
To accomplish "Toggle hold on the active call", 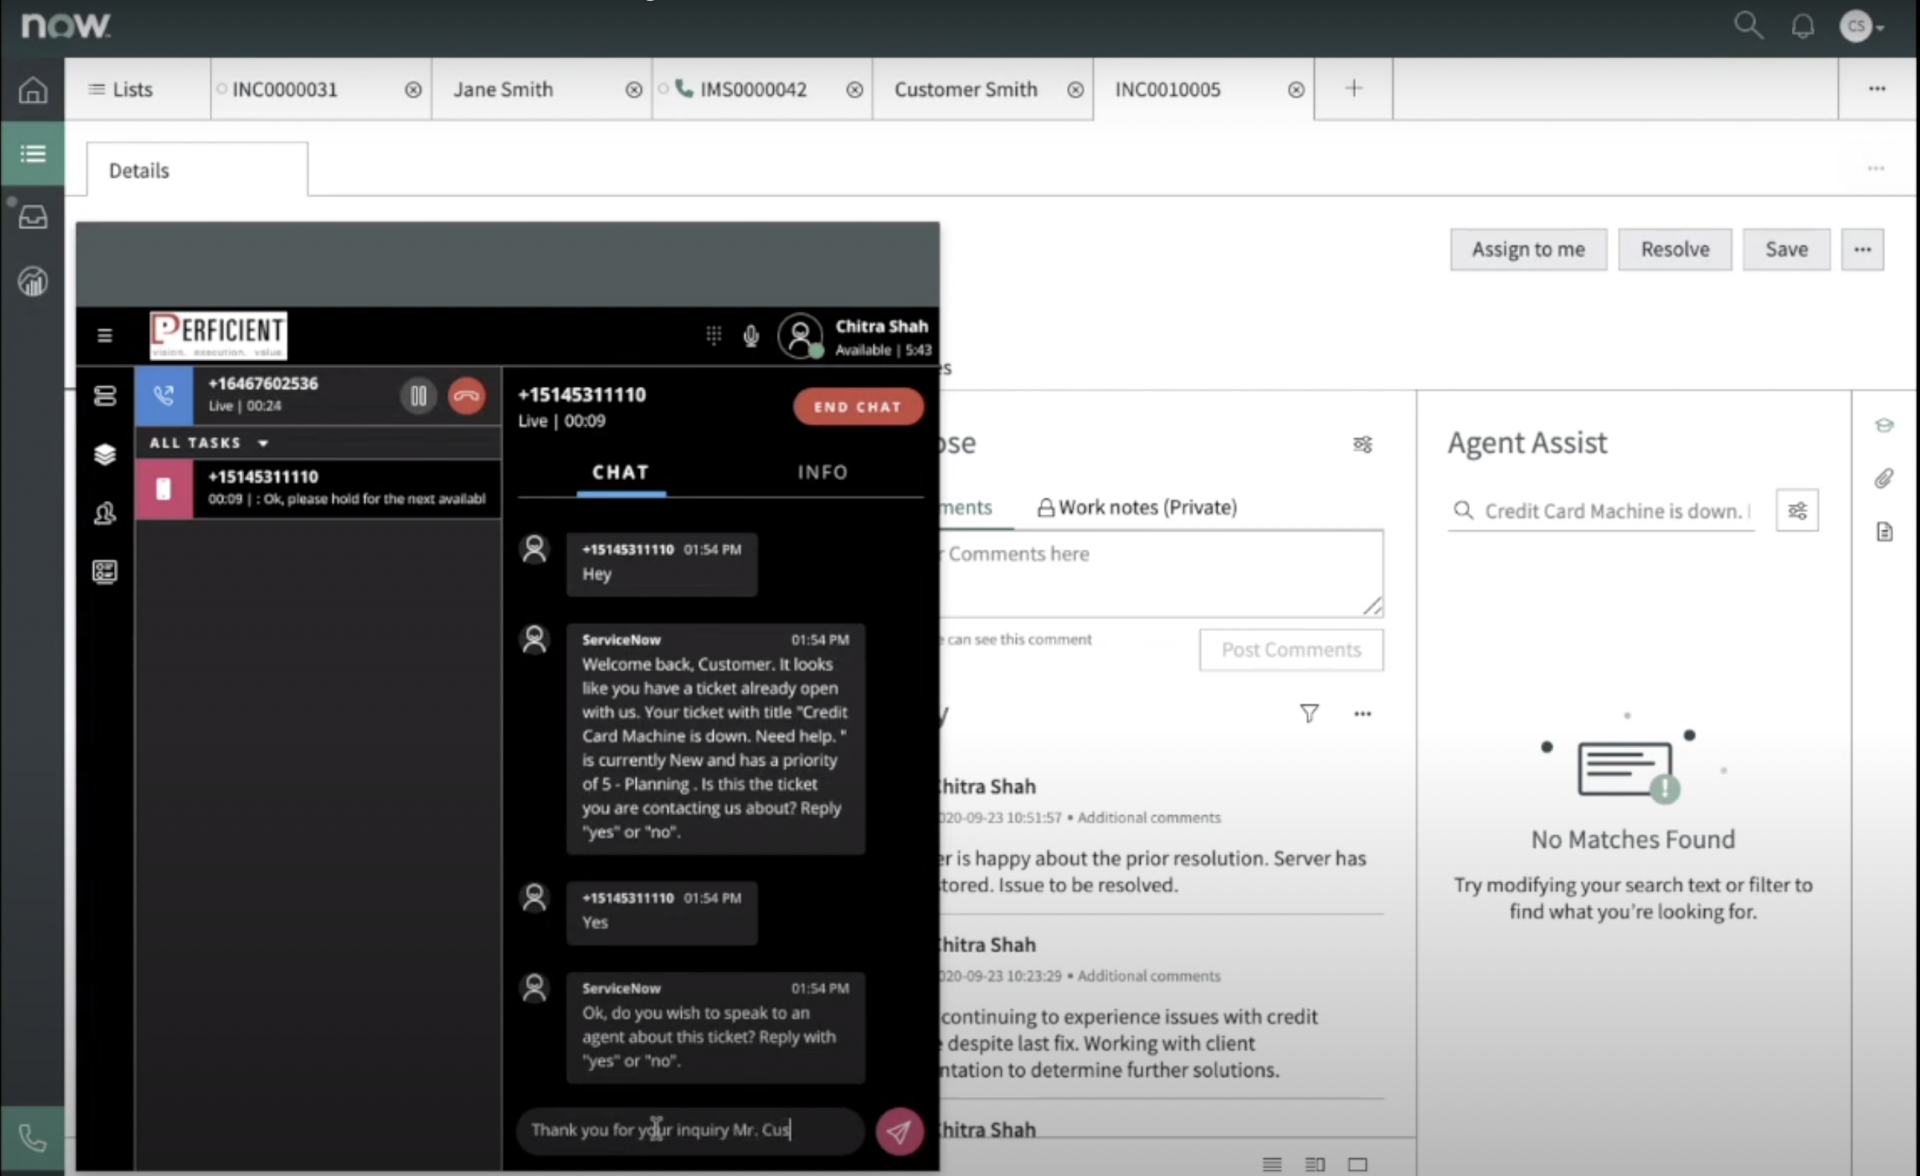I will click(419, 396).
